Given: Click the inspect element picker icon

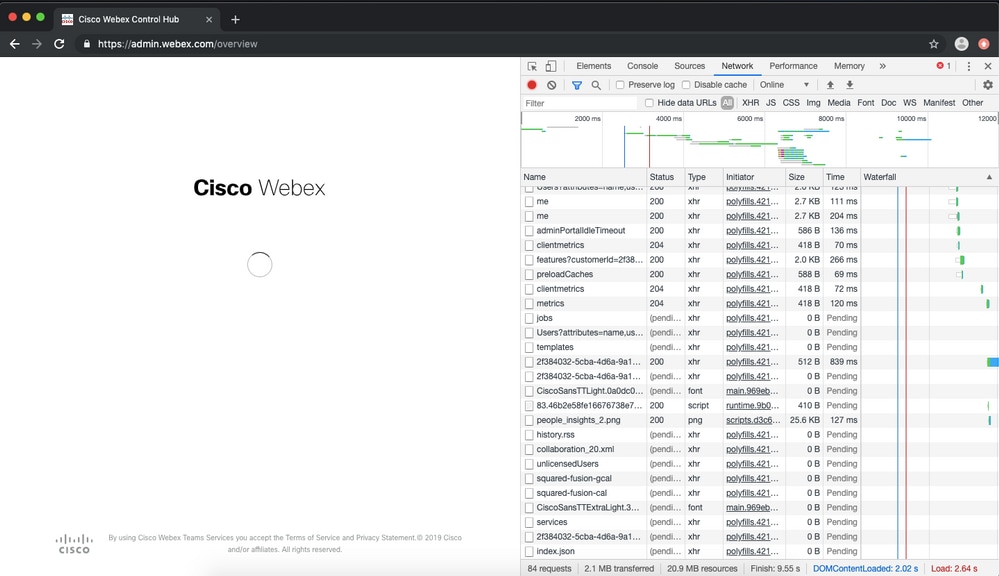Looking at the screenshot, I should pyautogui.click(x=532, y=66).
